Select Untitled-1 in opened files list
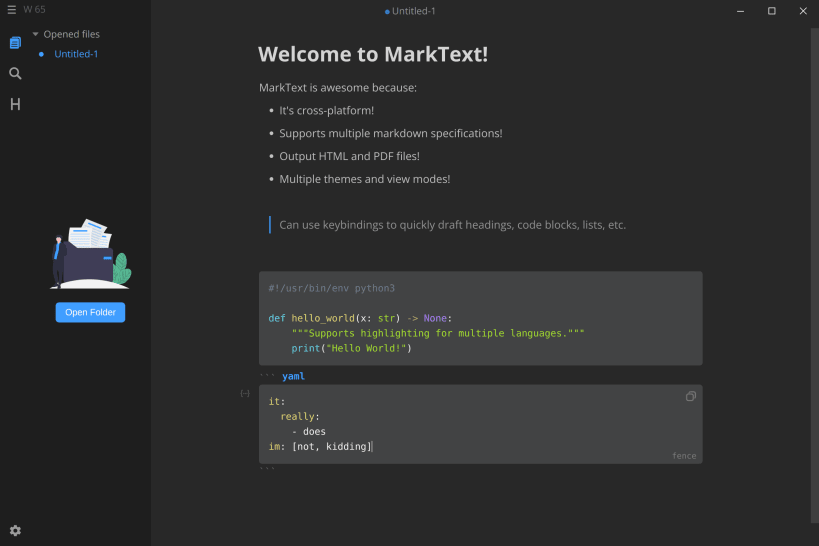This screenshot has width=819, height=546. (x=76, y=54)
